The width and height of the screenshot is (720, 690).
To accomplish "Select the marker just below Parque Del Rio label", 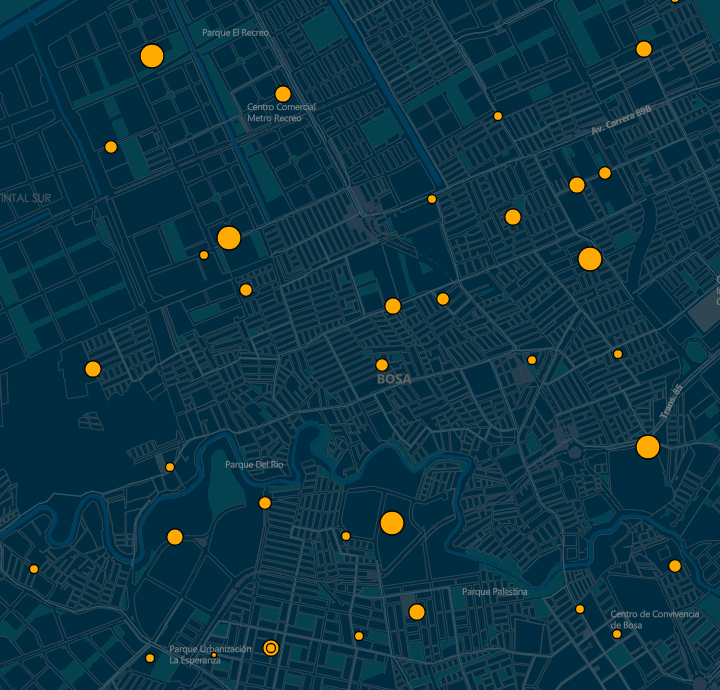I will [265, 503].
